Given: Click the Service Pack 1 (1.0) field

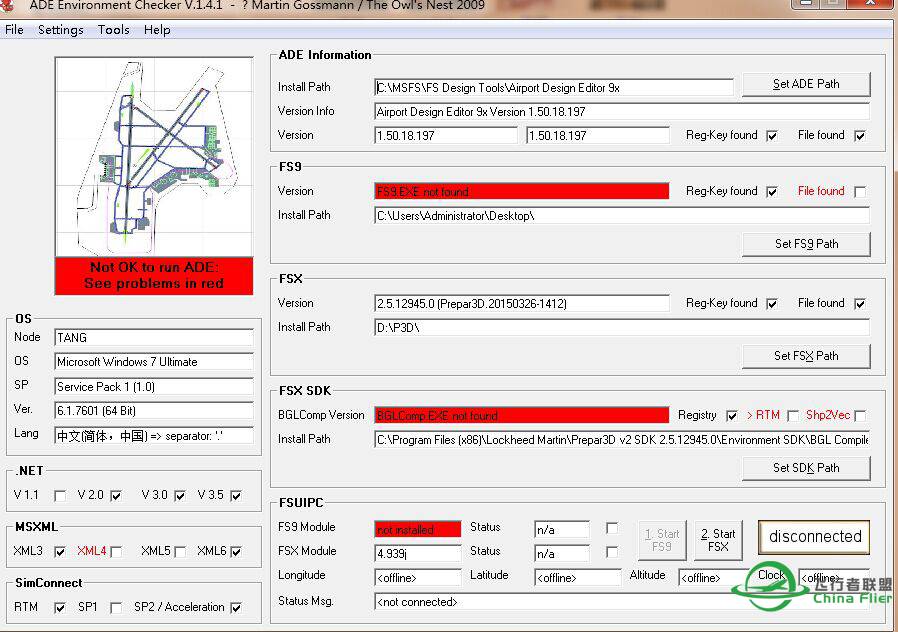Looking at the screenshot, I should tap(153, 386).
